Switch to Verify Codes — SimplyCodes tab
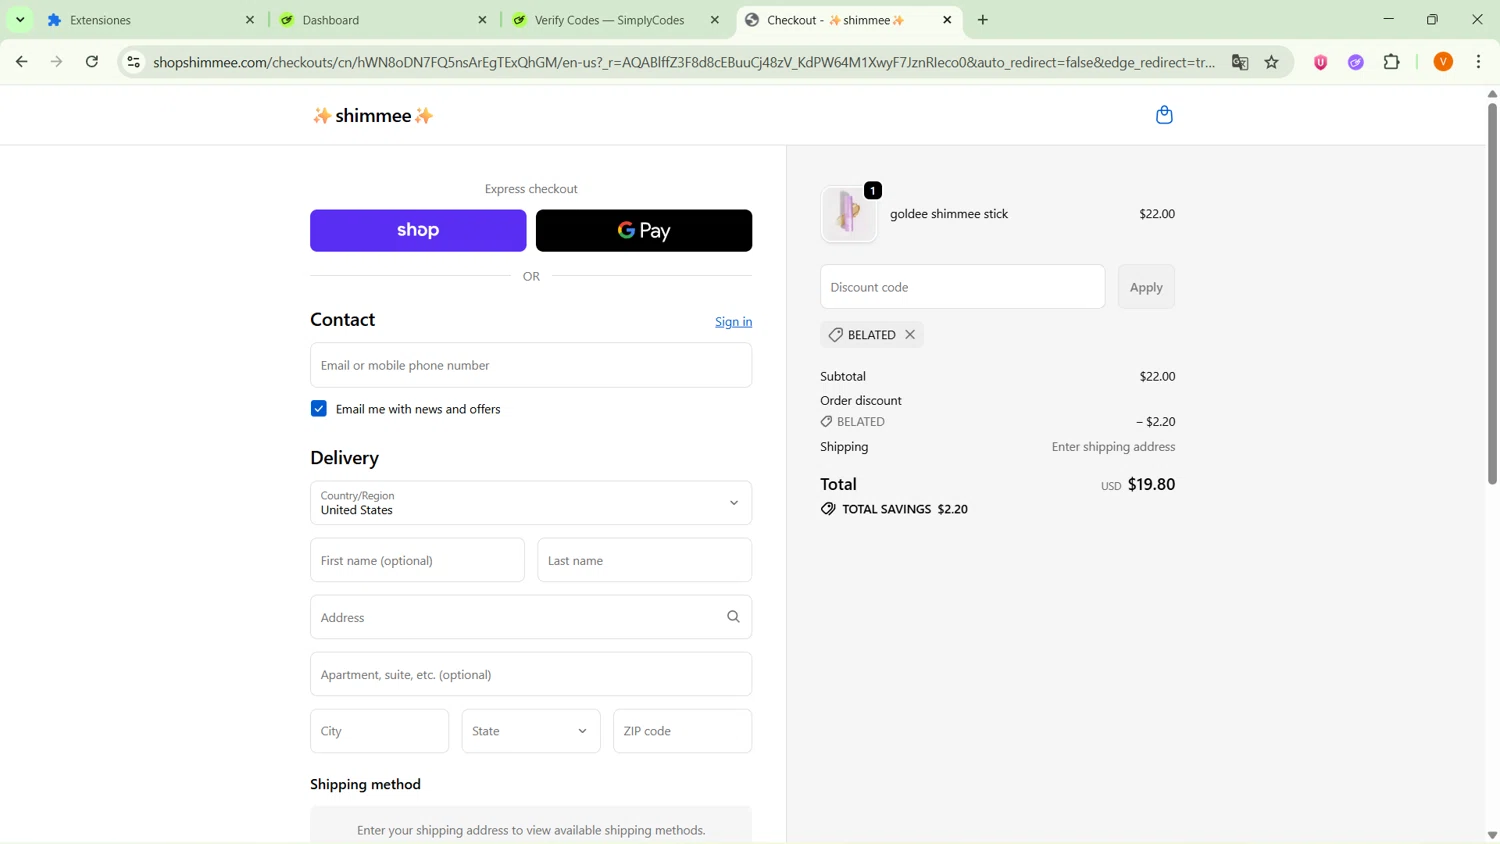This screenshot has height=844, width=1500. point(616,20)
